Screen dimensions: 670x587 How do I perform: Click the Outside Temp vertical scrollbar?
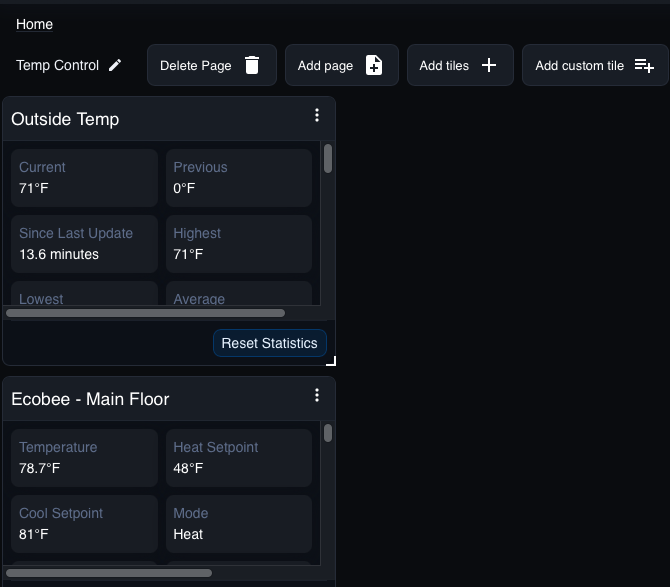[328, 159]
